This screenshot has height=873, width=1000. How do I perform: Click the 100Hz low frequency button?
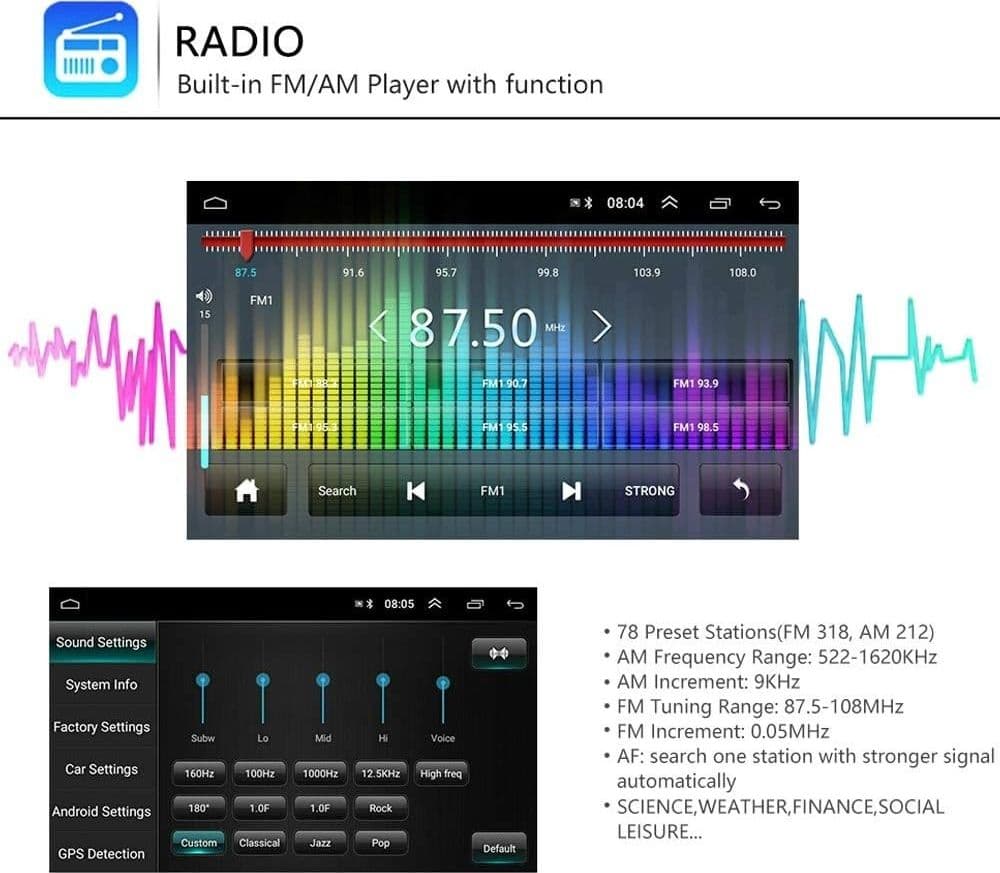pyautogui.click(x=260, y=774)
